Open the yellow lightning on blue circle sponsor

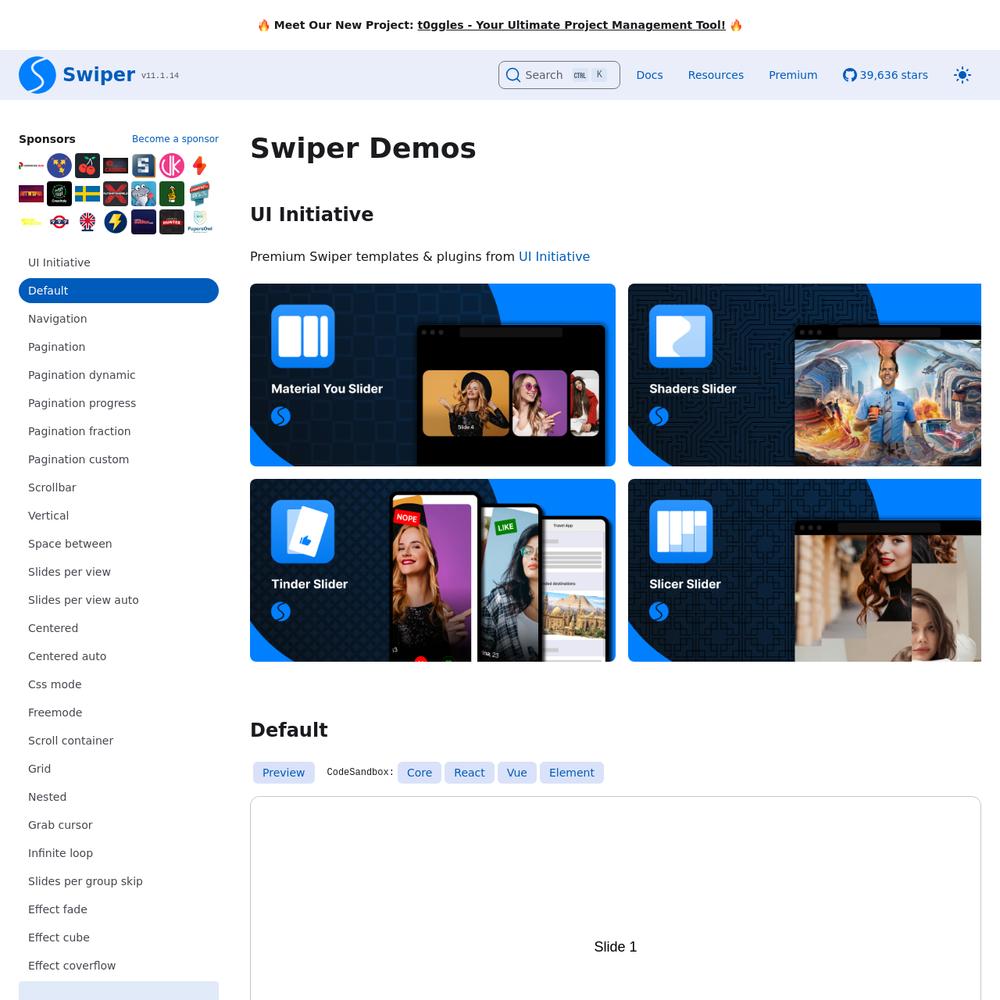[x=115, y=222]
